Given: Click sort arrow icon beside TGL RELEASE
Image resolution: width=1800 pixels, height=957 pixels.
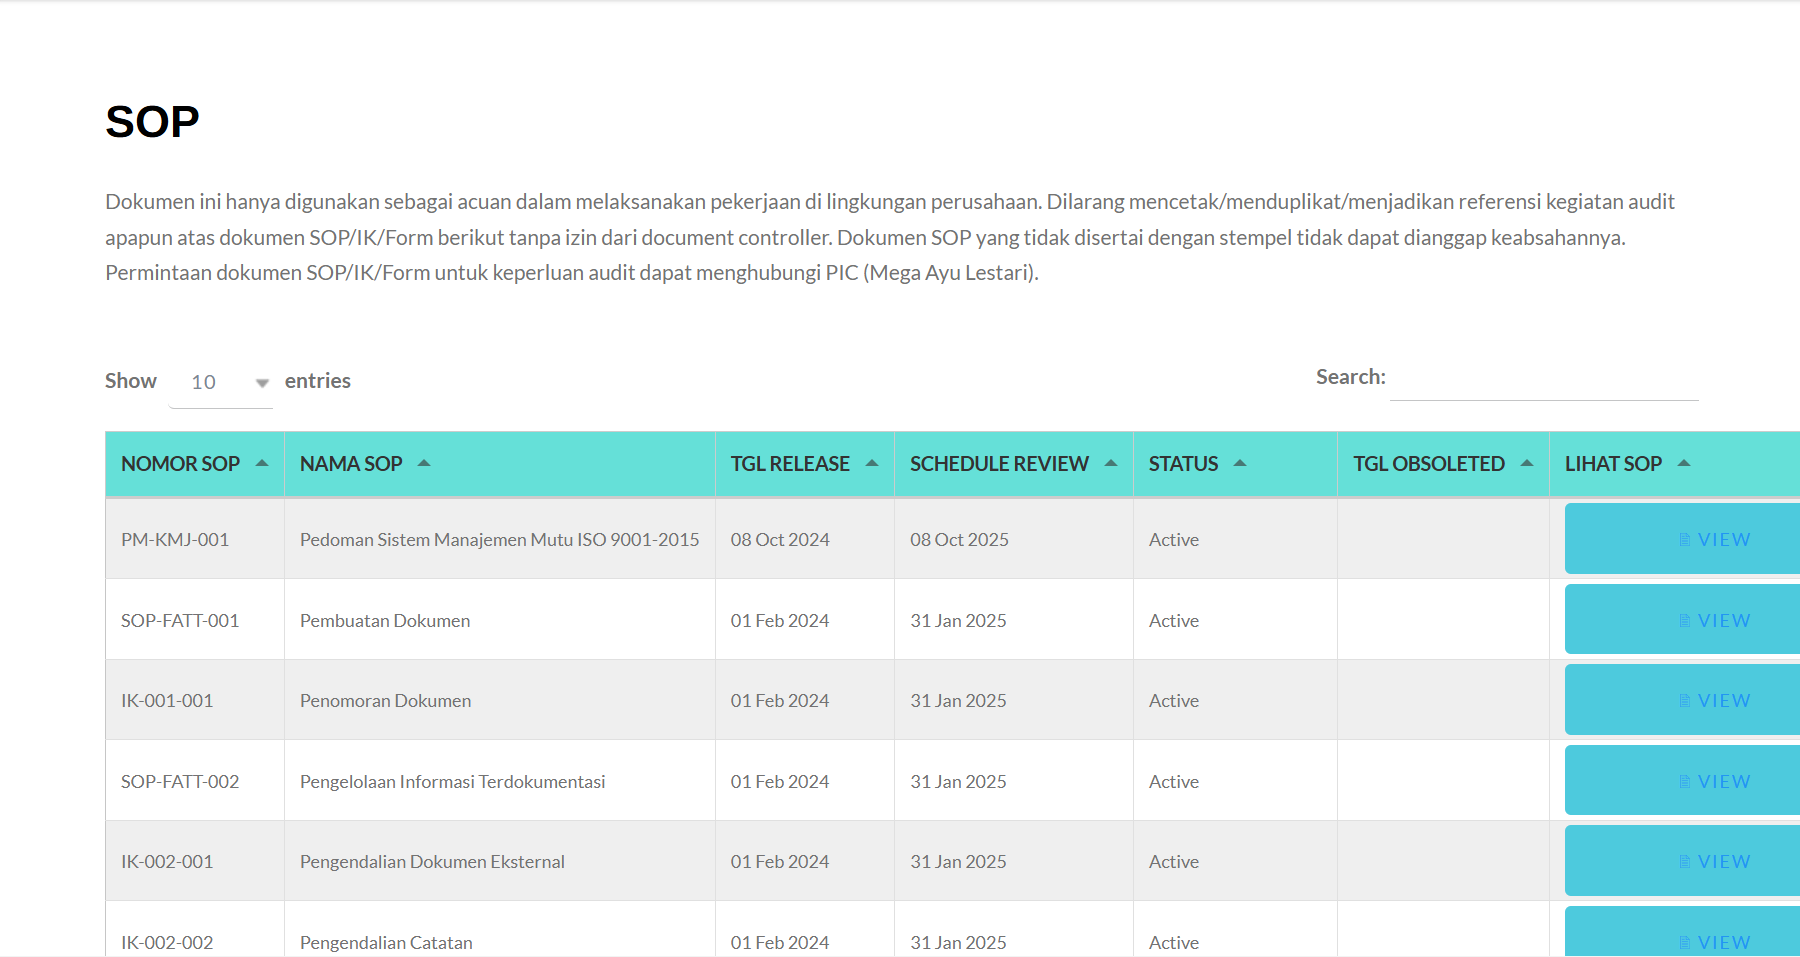Looking at the screenshot, I should pos(872,463).
